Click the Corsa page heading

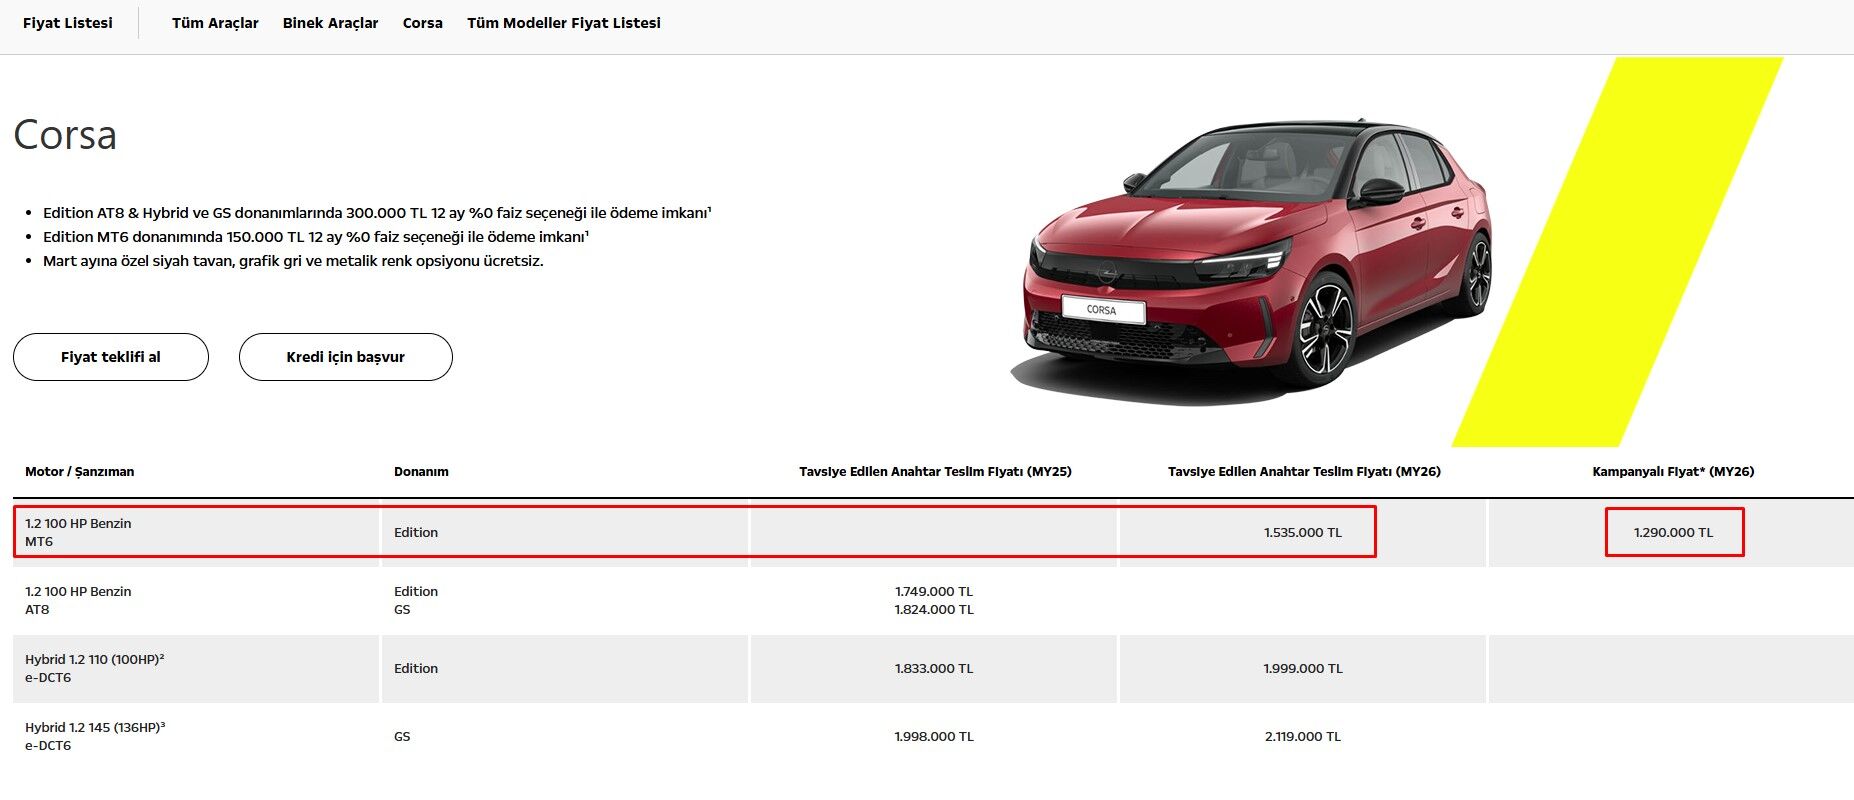point(65,135)
